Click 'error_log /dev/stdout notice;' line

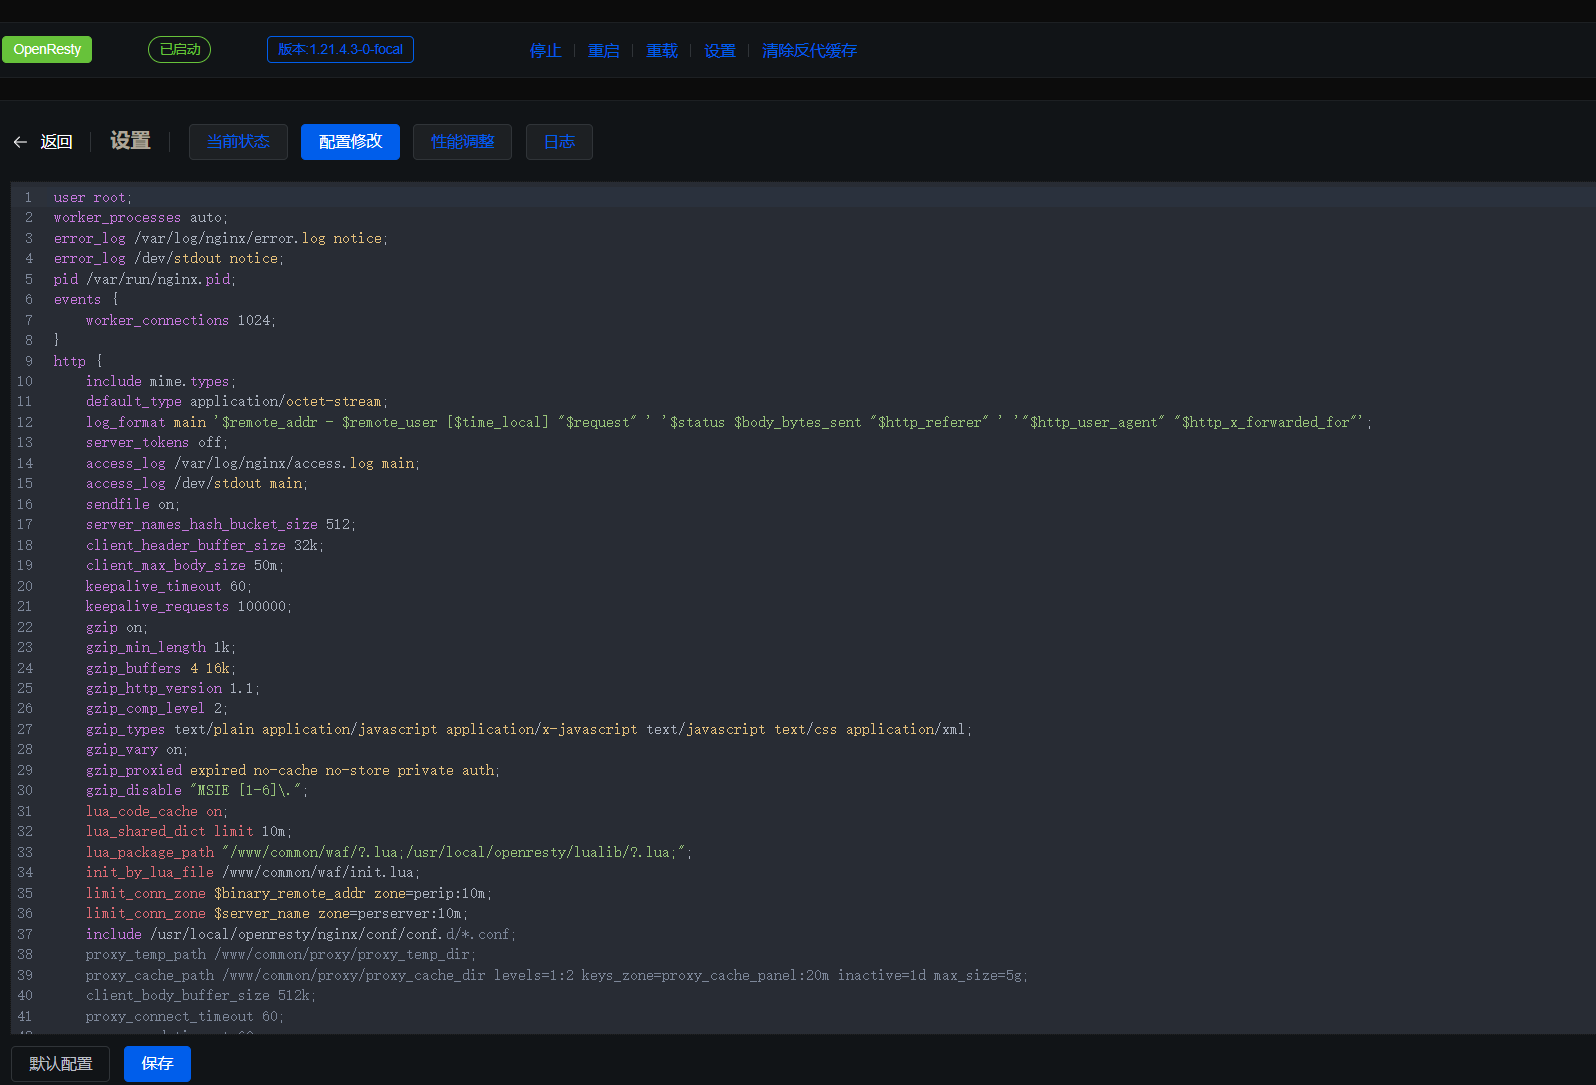click(x=169, y=258)
